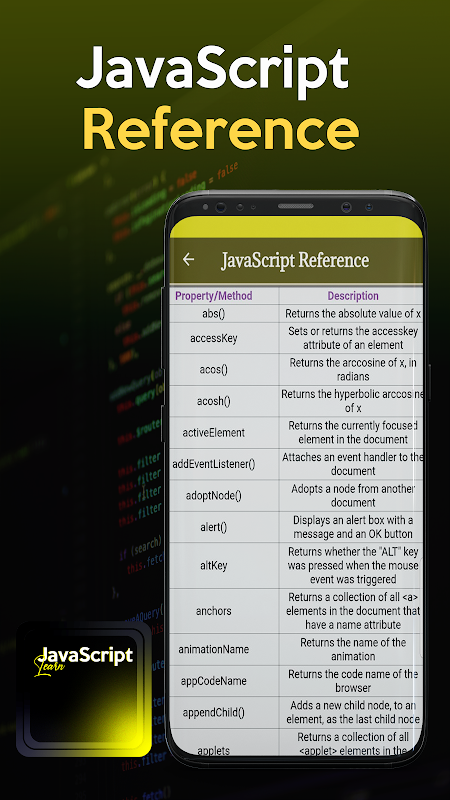
Task: Select 'Returns the arccosine of x' description
Action: [x=353, y=370]
